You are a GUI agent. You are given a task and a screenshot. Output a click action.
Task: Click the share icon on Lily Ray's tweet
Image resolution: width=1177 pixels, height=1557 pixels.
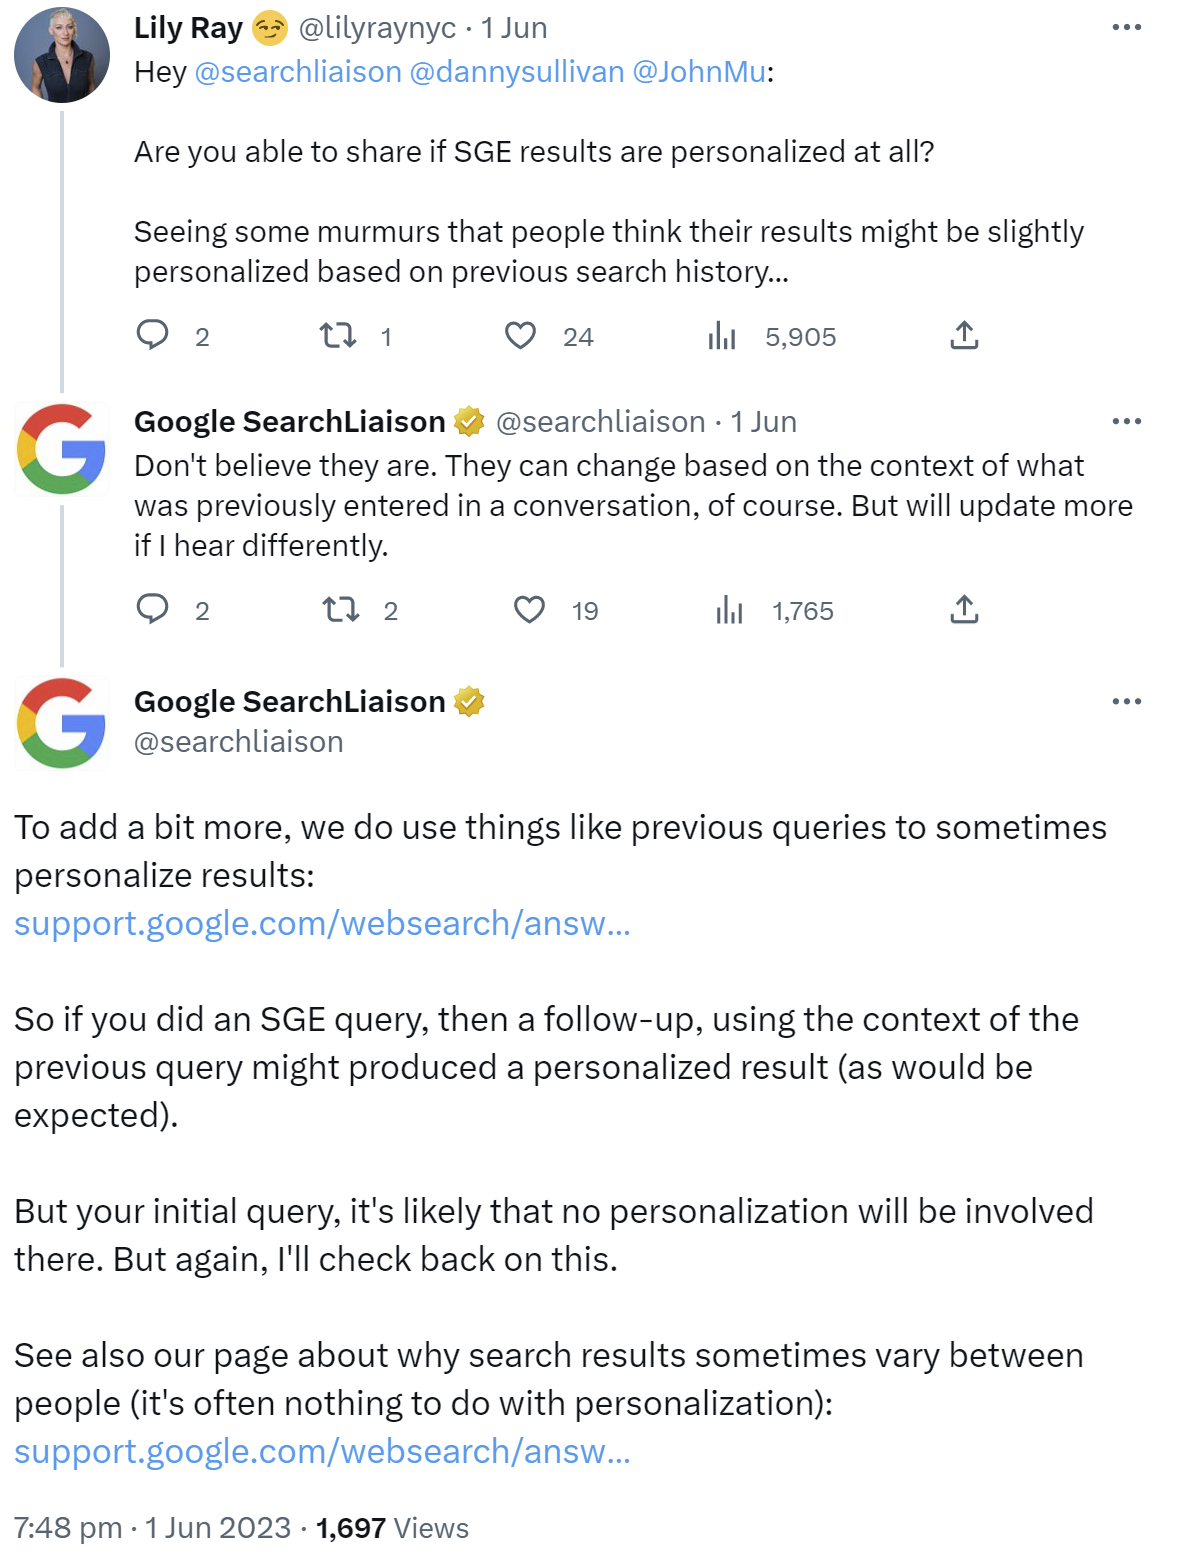963,336
